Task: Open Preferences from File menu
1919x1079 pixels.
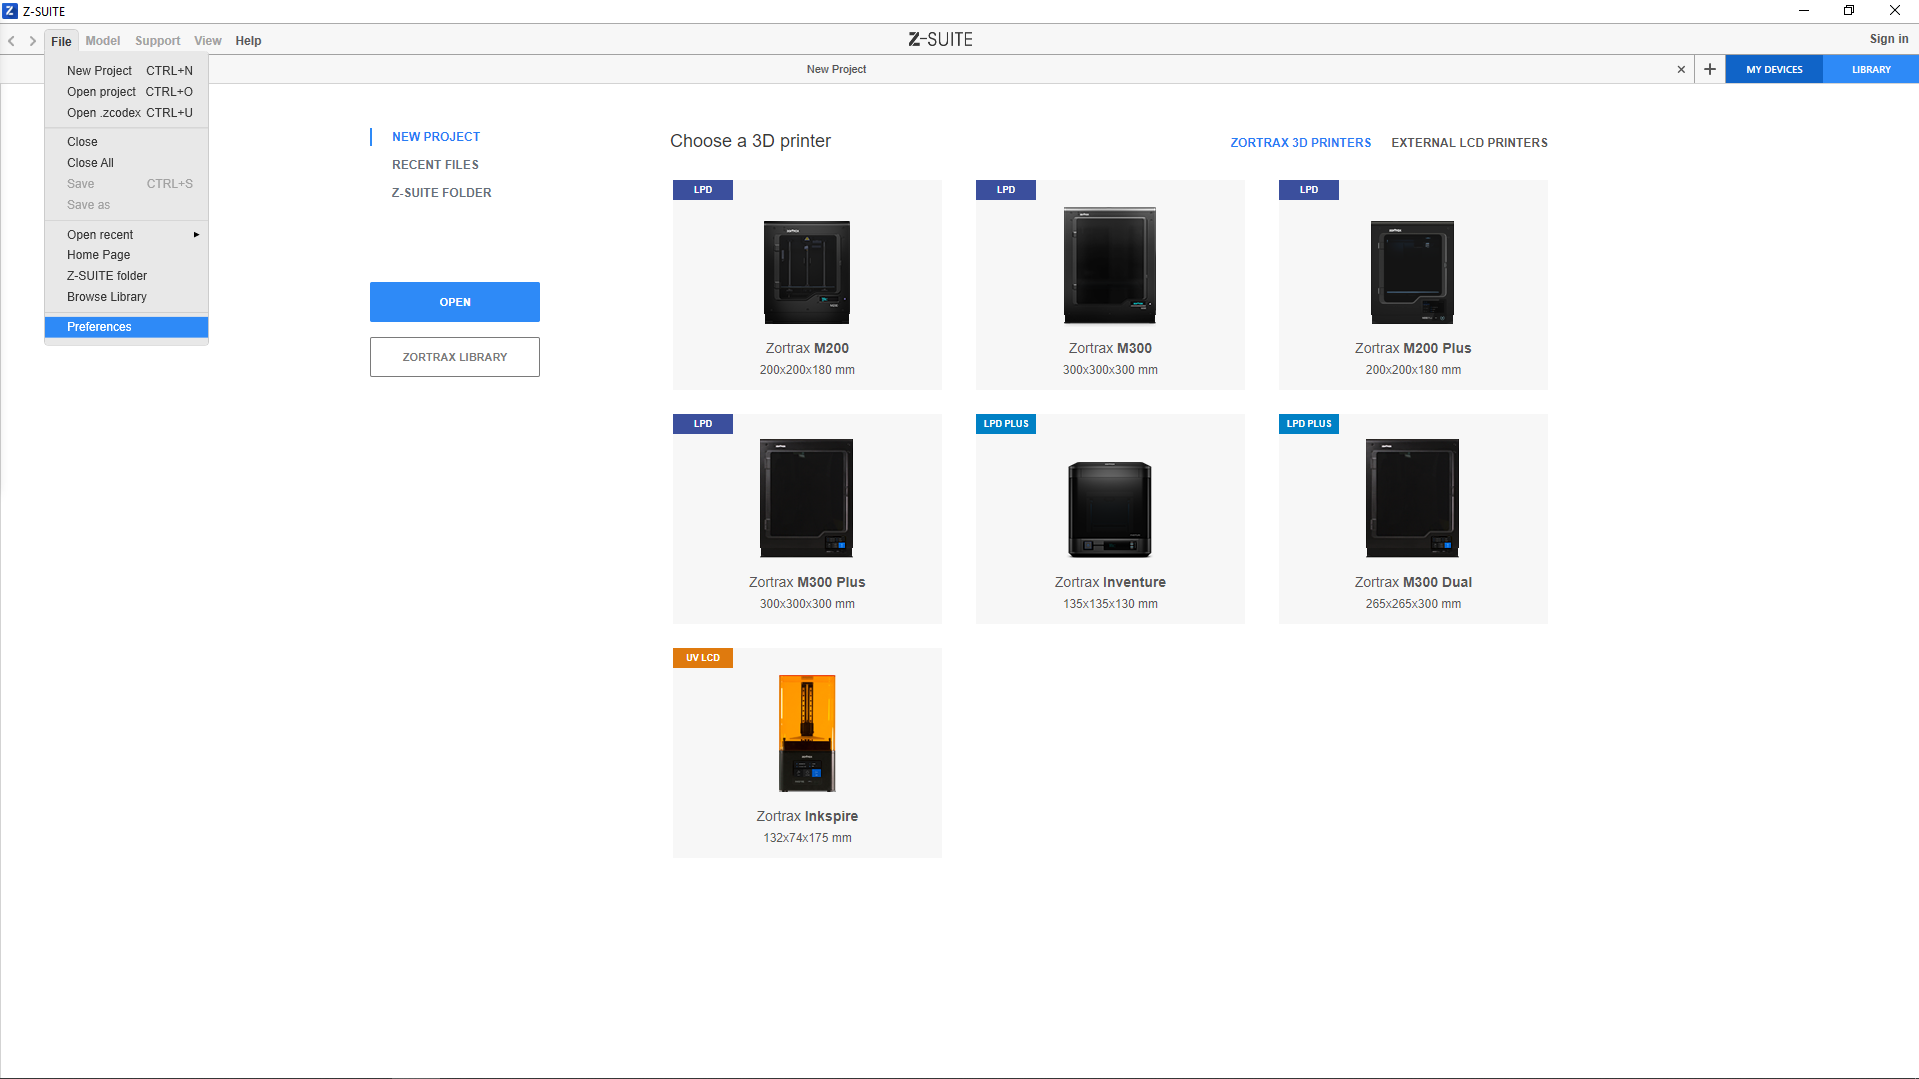Action: pos(127,327)
